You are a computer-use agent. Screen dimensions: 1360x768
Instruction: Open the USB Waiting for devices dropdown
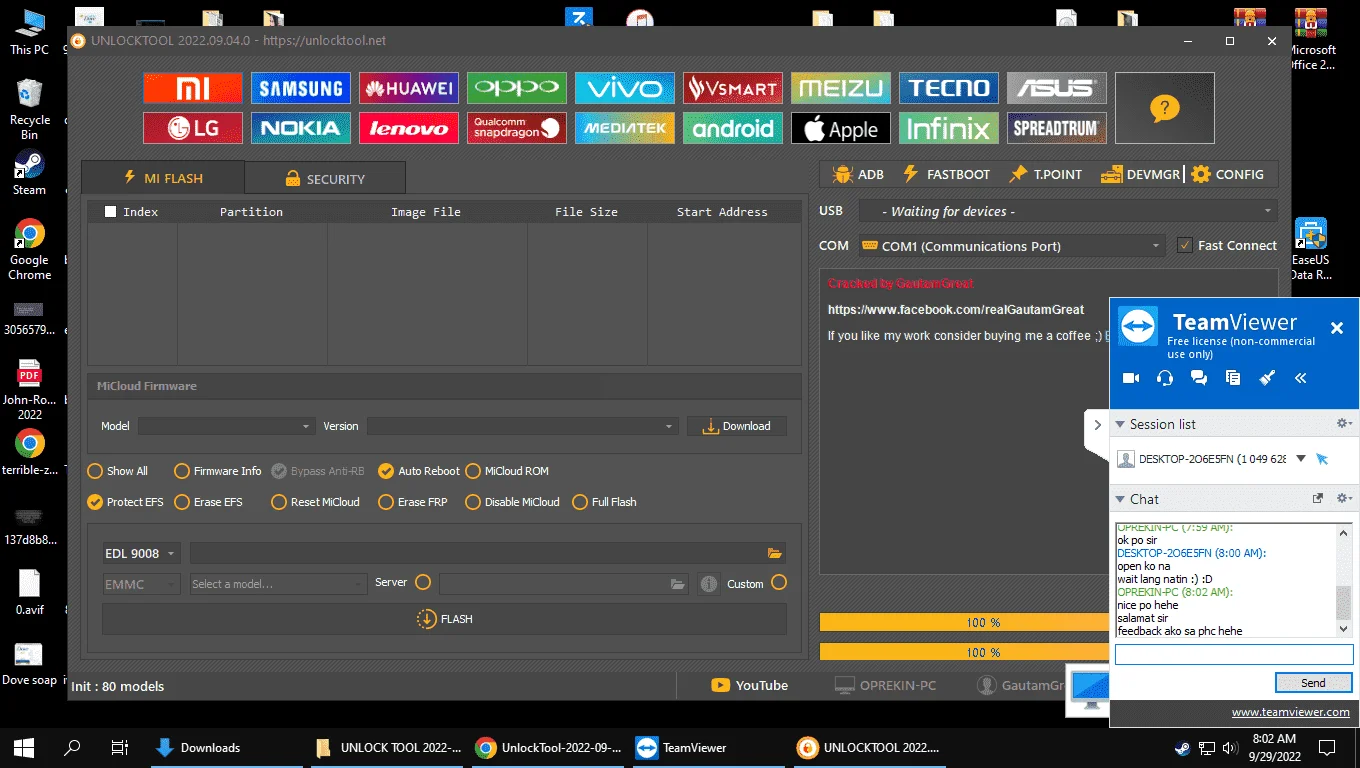pos(1068,211)
